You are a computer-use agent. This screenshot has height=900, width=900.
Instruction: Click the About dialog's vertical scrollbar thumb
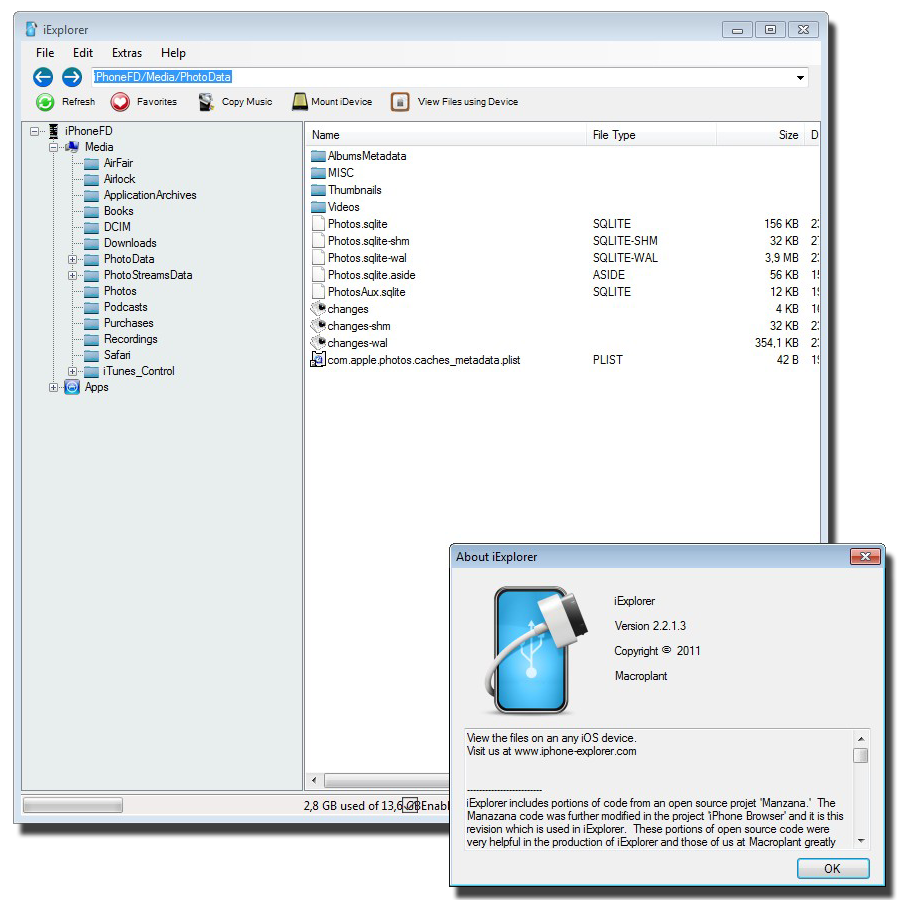point(860,756)
